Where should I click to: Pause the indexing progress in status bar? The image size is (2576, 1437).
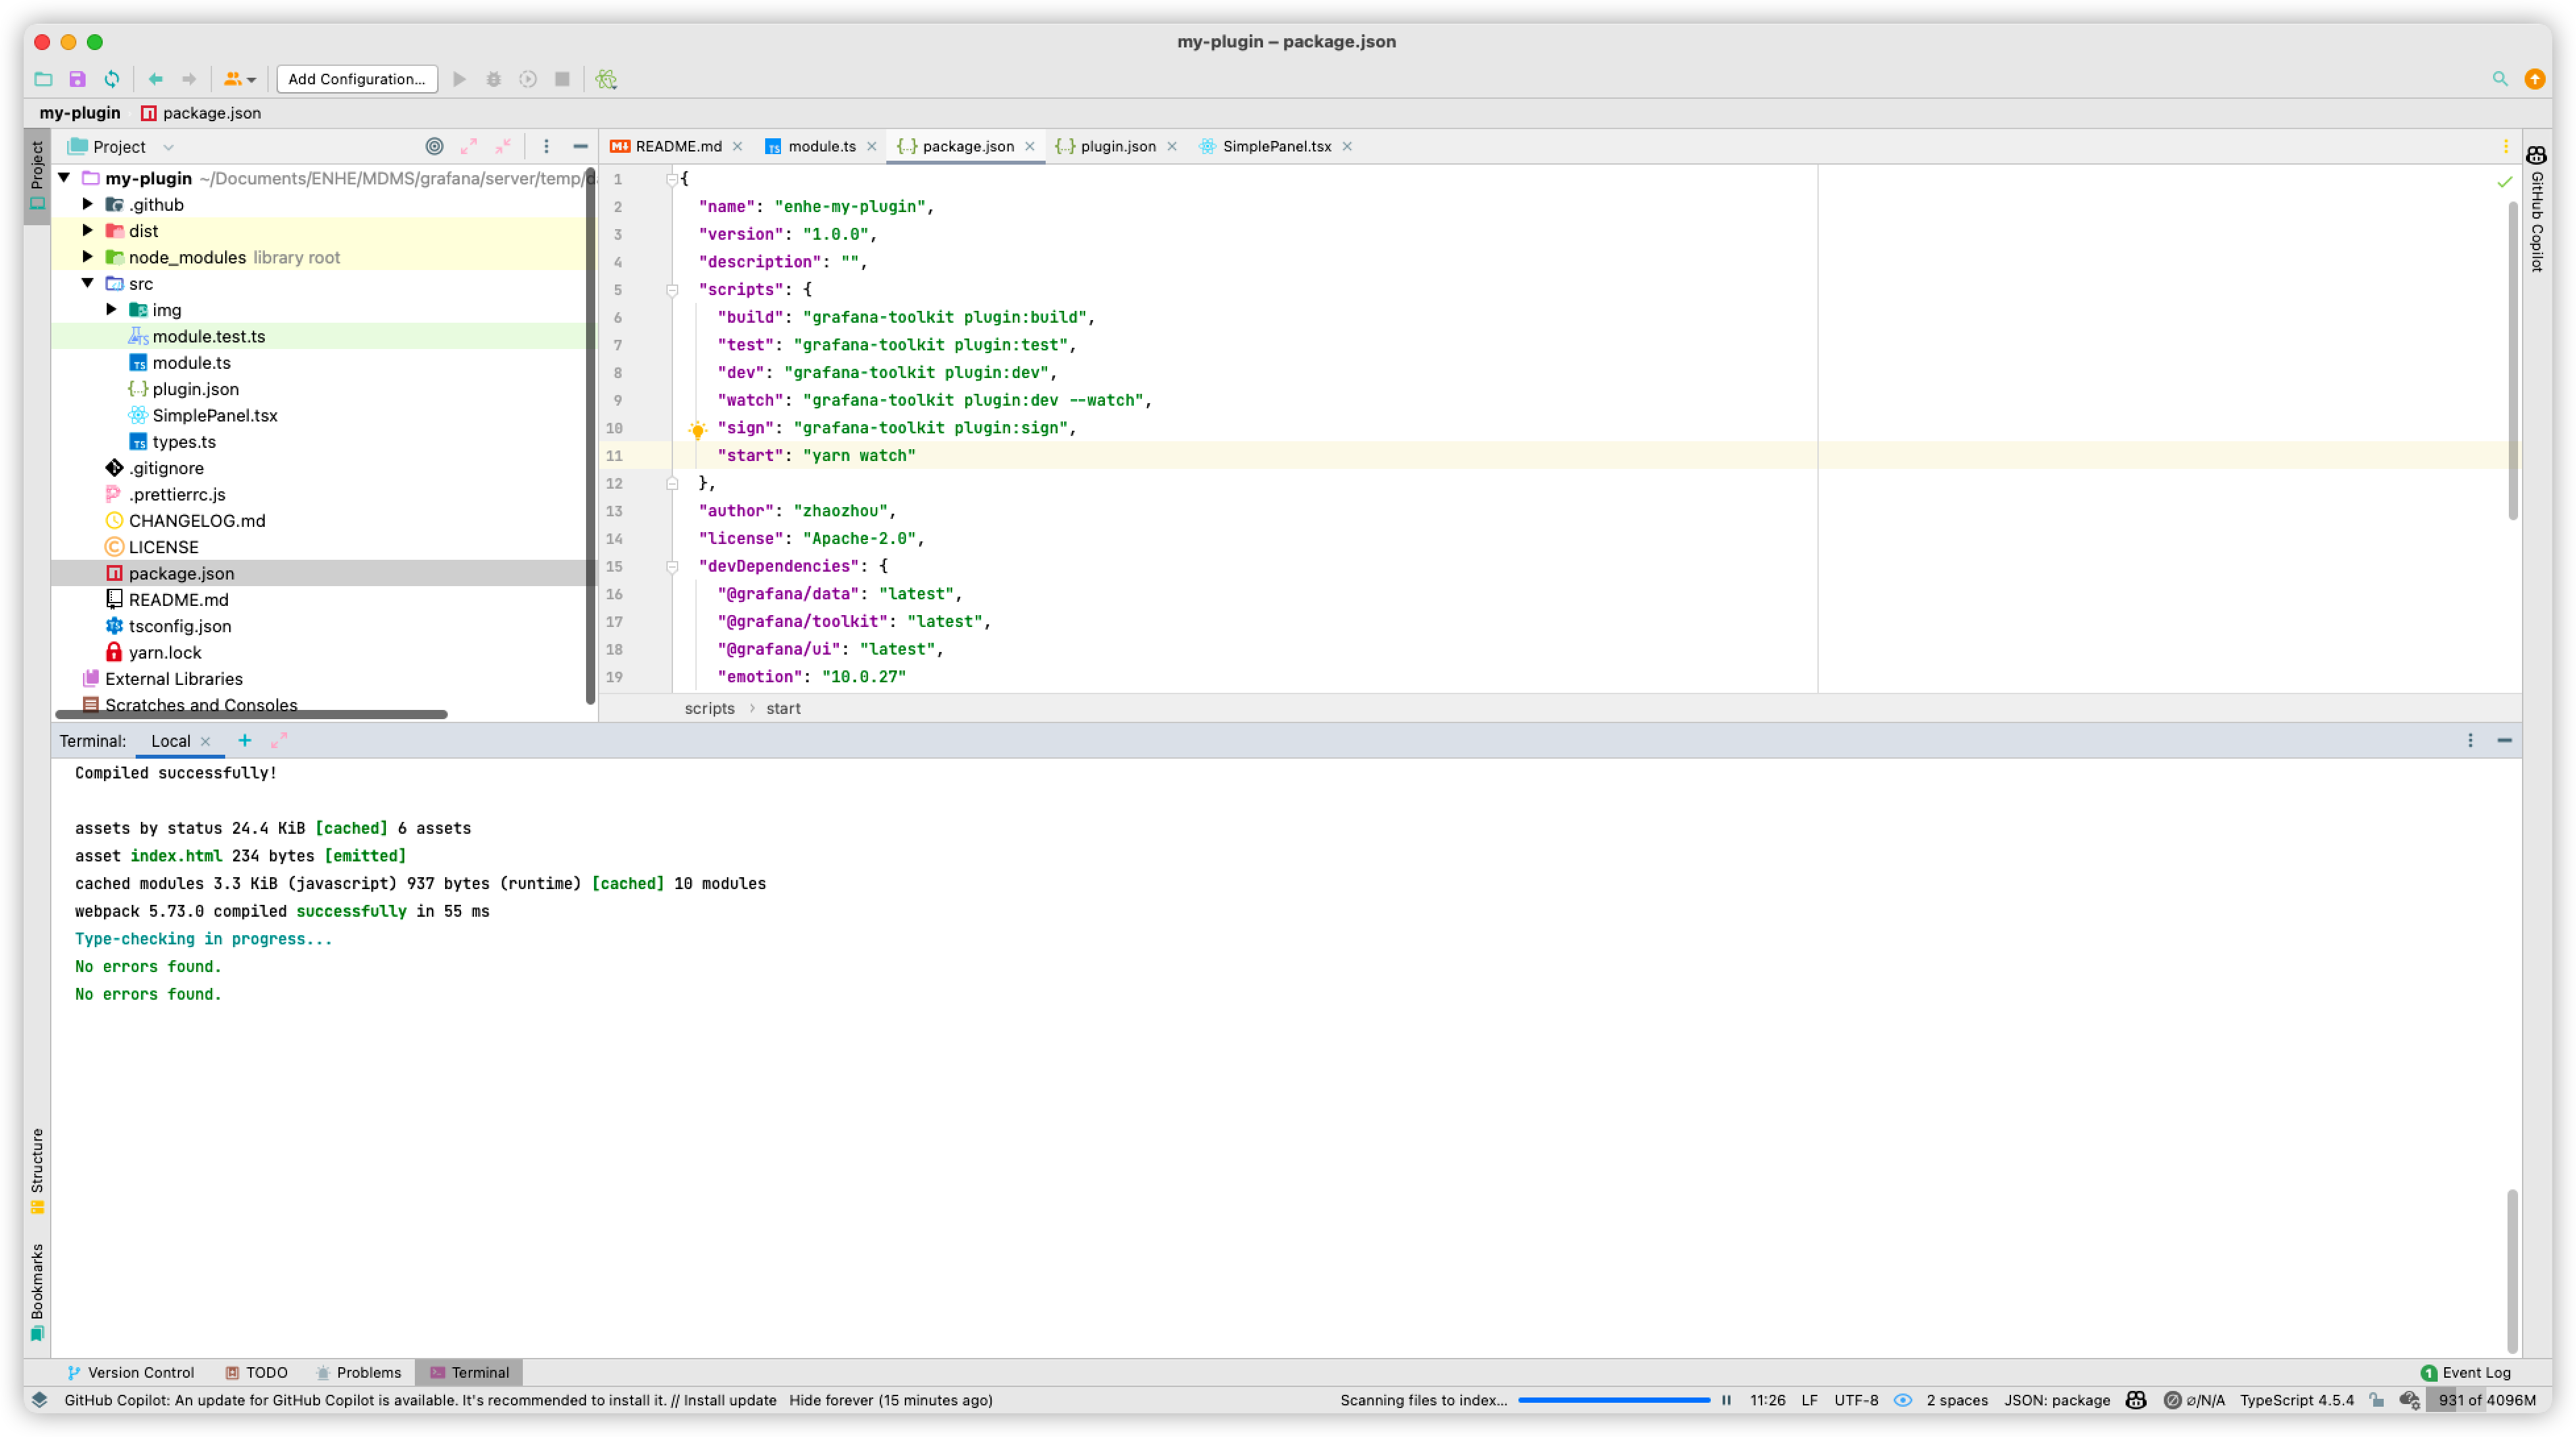(1726, 1400)
